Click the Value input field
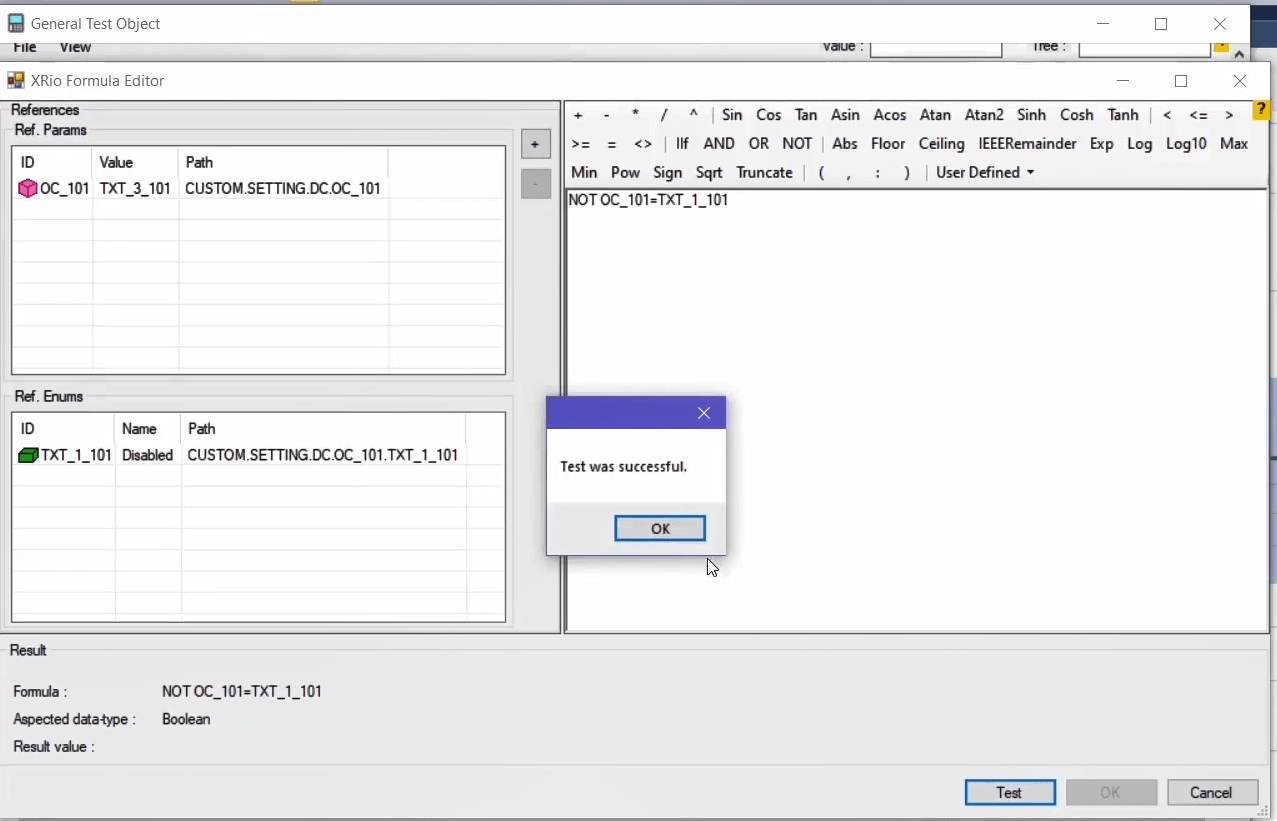1277x821 pixels. (935, 48)
